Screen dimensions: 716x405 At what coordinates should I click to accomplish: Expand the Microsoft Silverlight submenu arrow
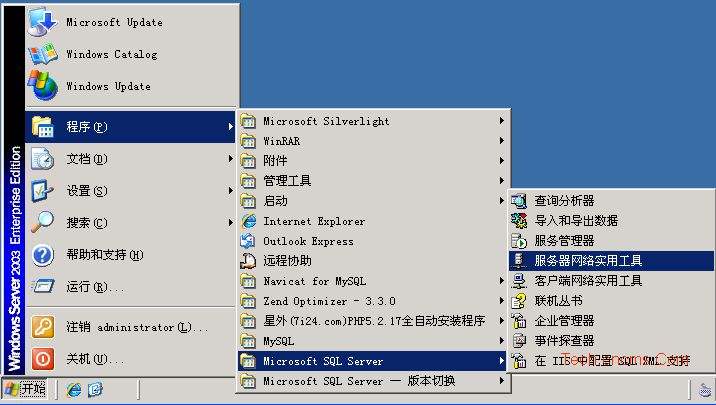(x=501, y=121)
